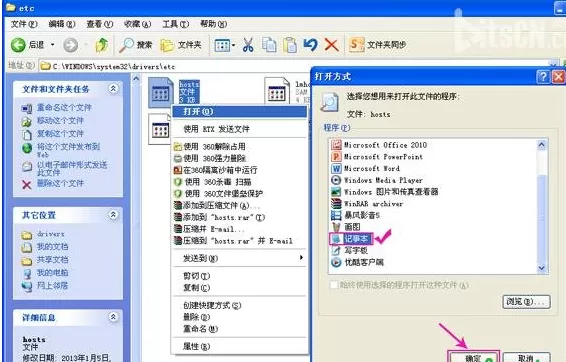This screenshot has height=362, width=566.
Task: Click the Paste clipboard toolbar icon
Action: [x=290, y=45]
